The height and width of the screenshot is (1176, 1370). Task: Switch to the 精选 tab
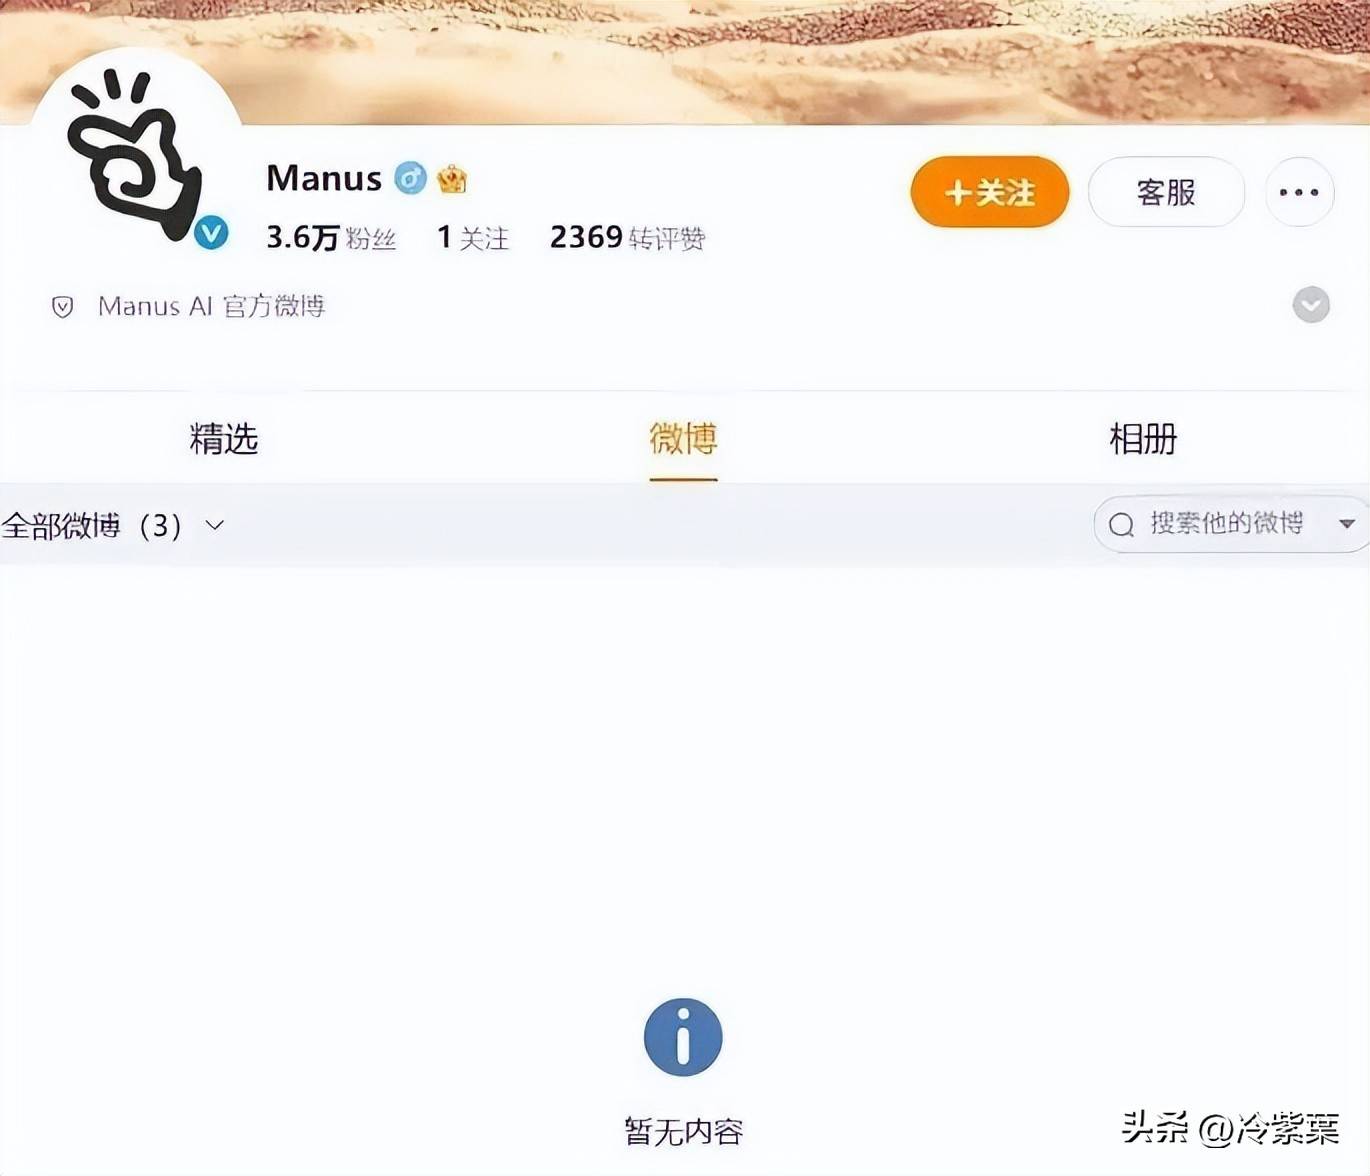pyautogui.click(x=224, y=438)
